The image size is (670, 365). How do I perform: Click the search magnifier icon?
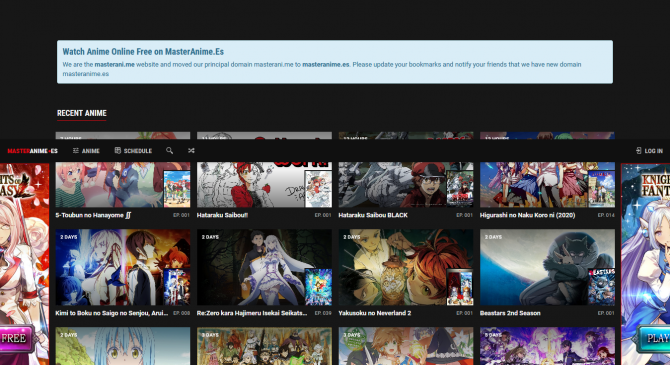[x=170, y=150]
